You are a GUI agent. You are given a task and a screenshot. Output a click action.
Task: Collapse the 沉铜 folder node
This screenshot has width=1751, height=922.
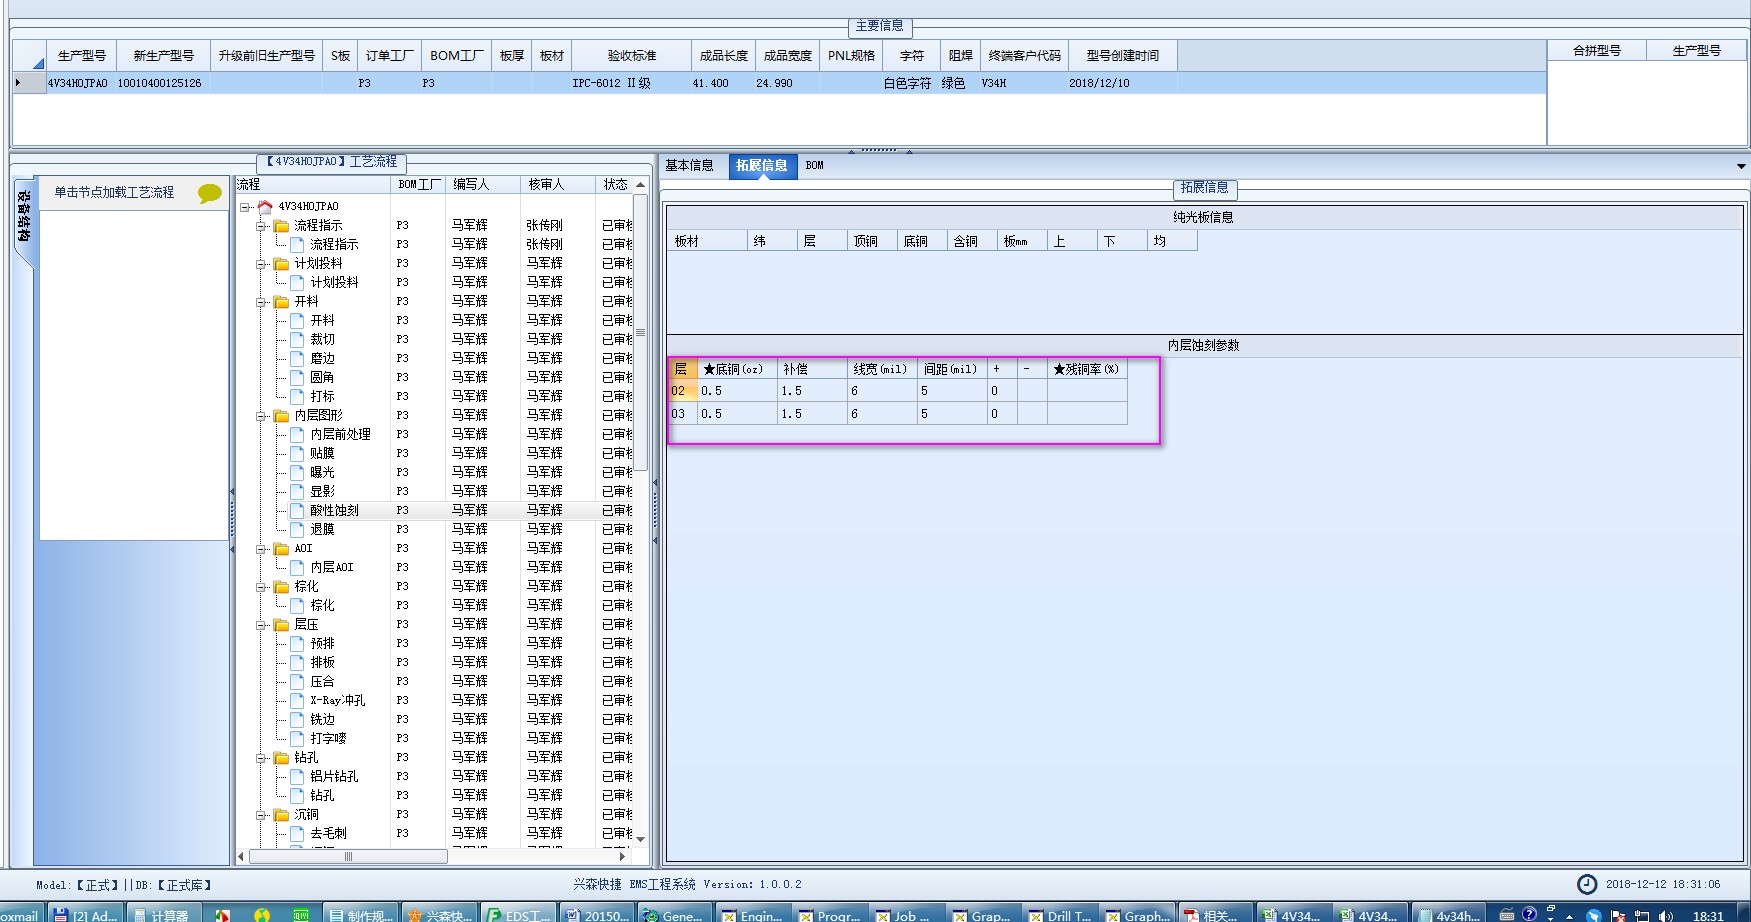tap(261, 815)
